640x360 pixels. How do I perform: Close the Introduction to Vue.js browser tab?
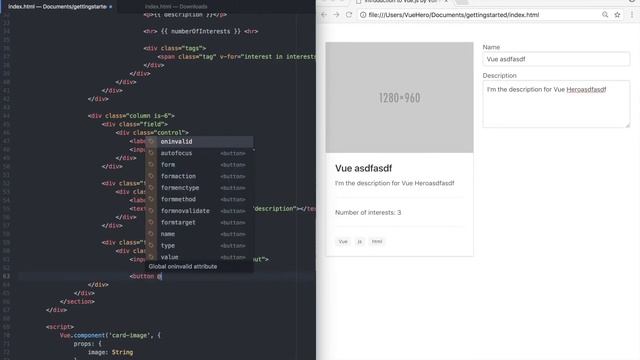tap(446, 2)
